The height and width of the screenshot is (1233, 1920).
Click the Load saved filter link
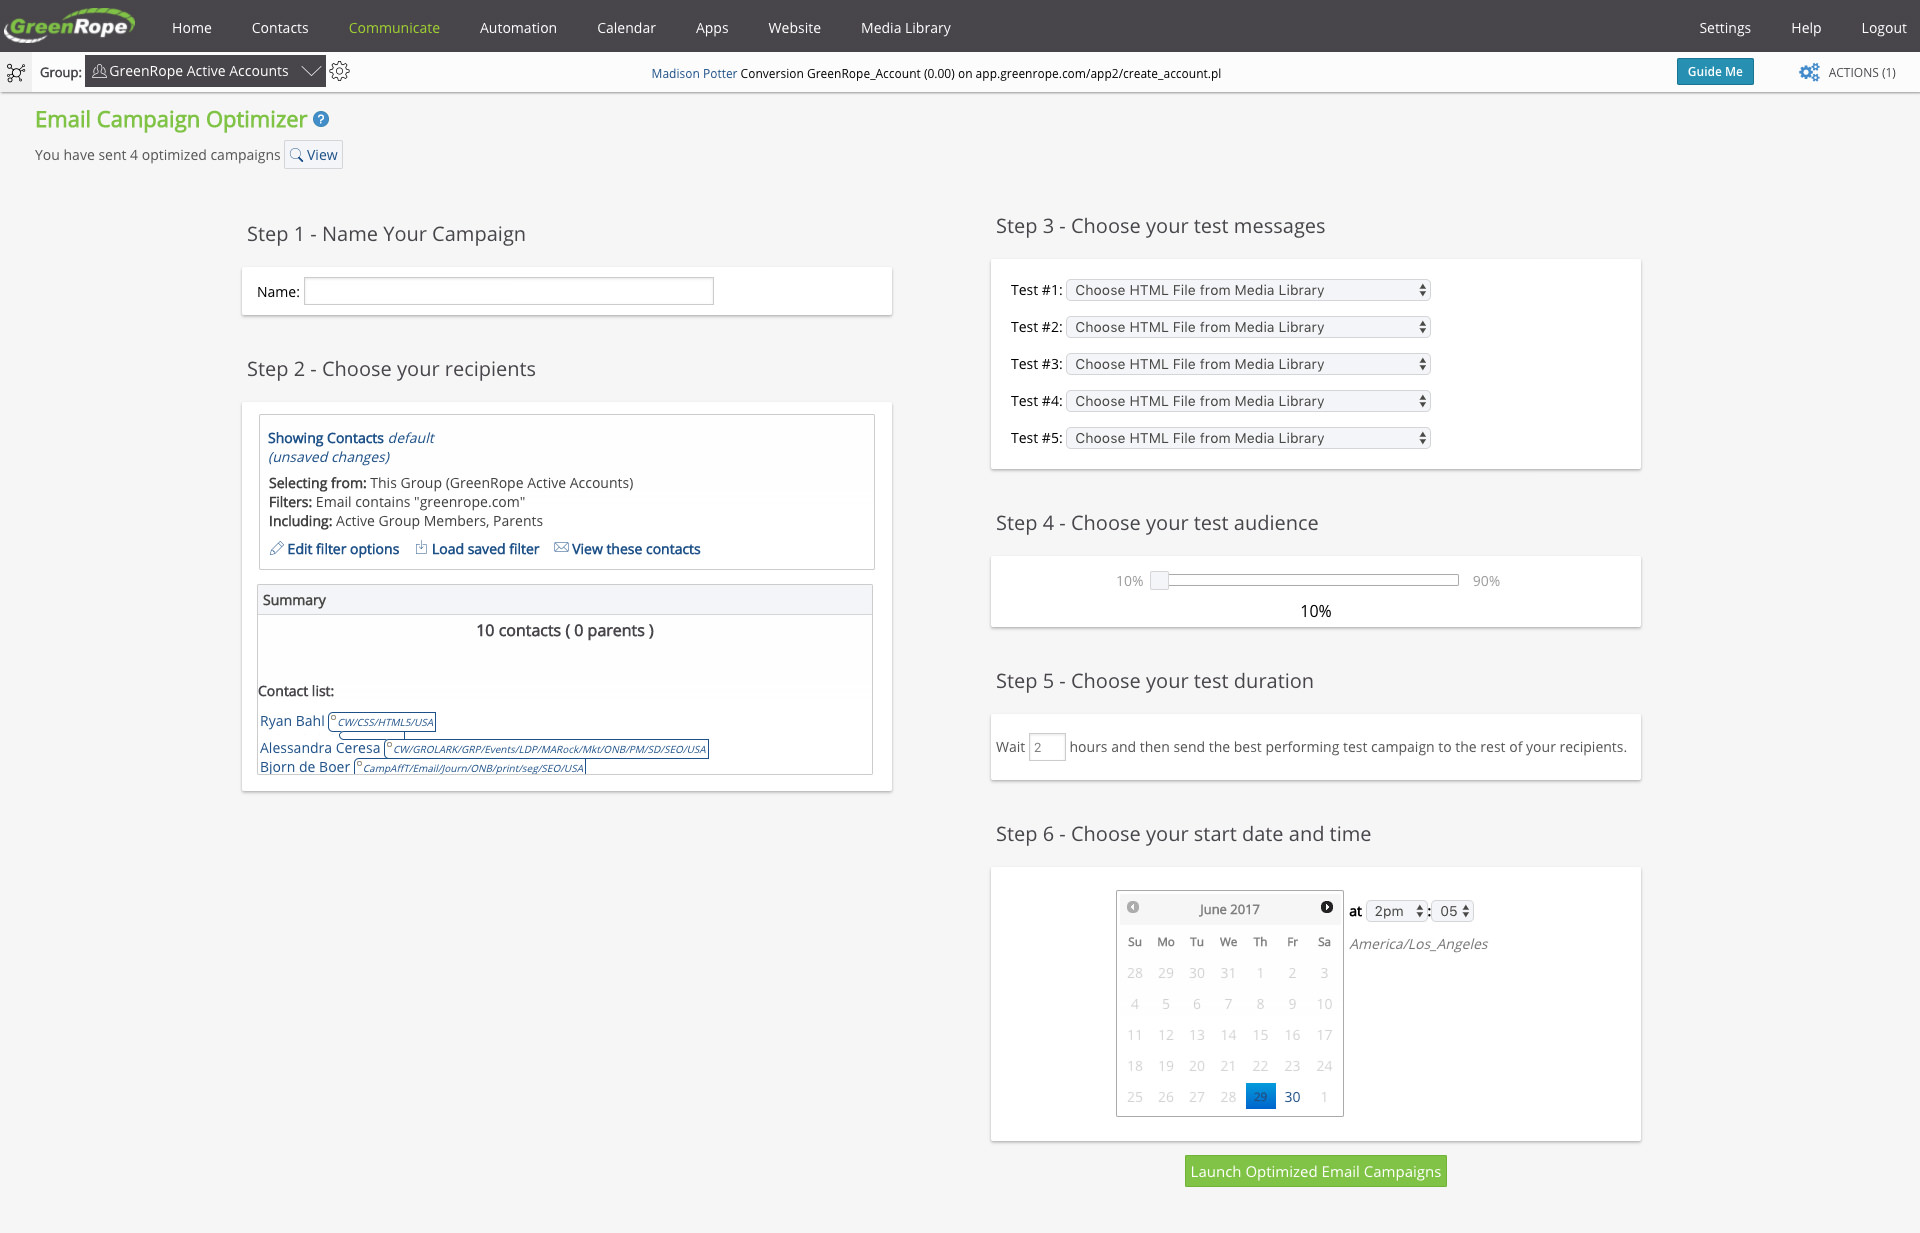point(485,549)
